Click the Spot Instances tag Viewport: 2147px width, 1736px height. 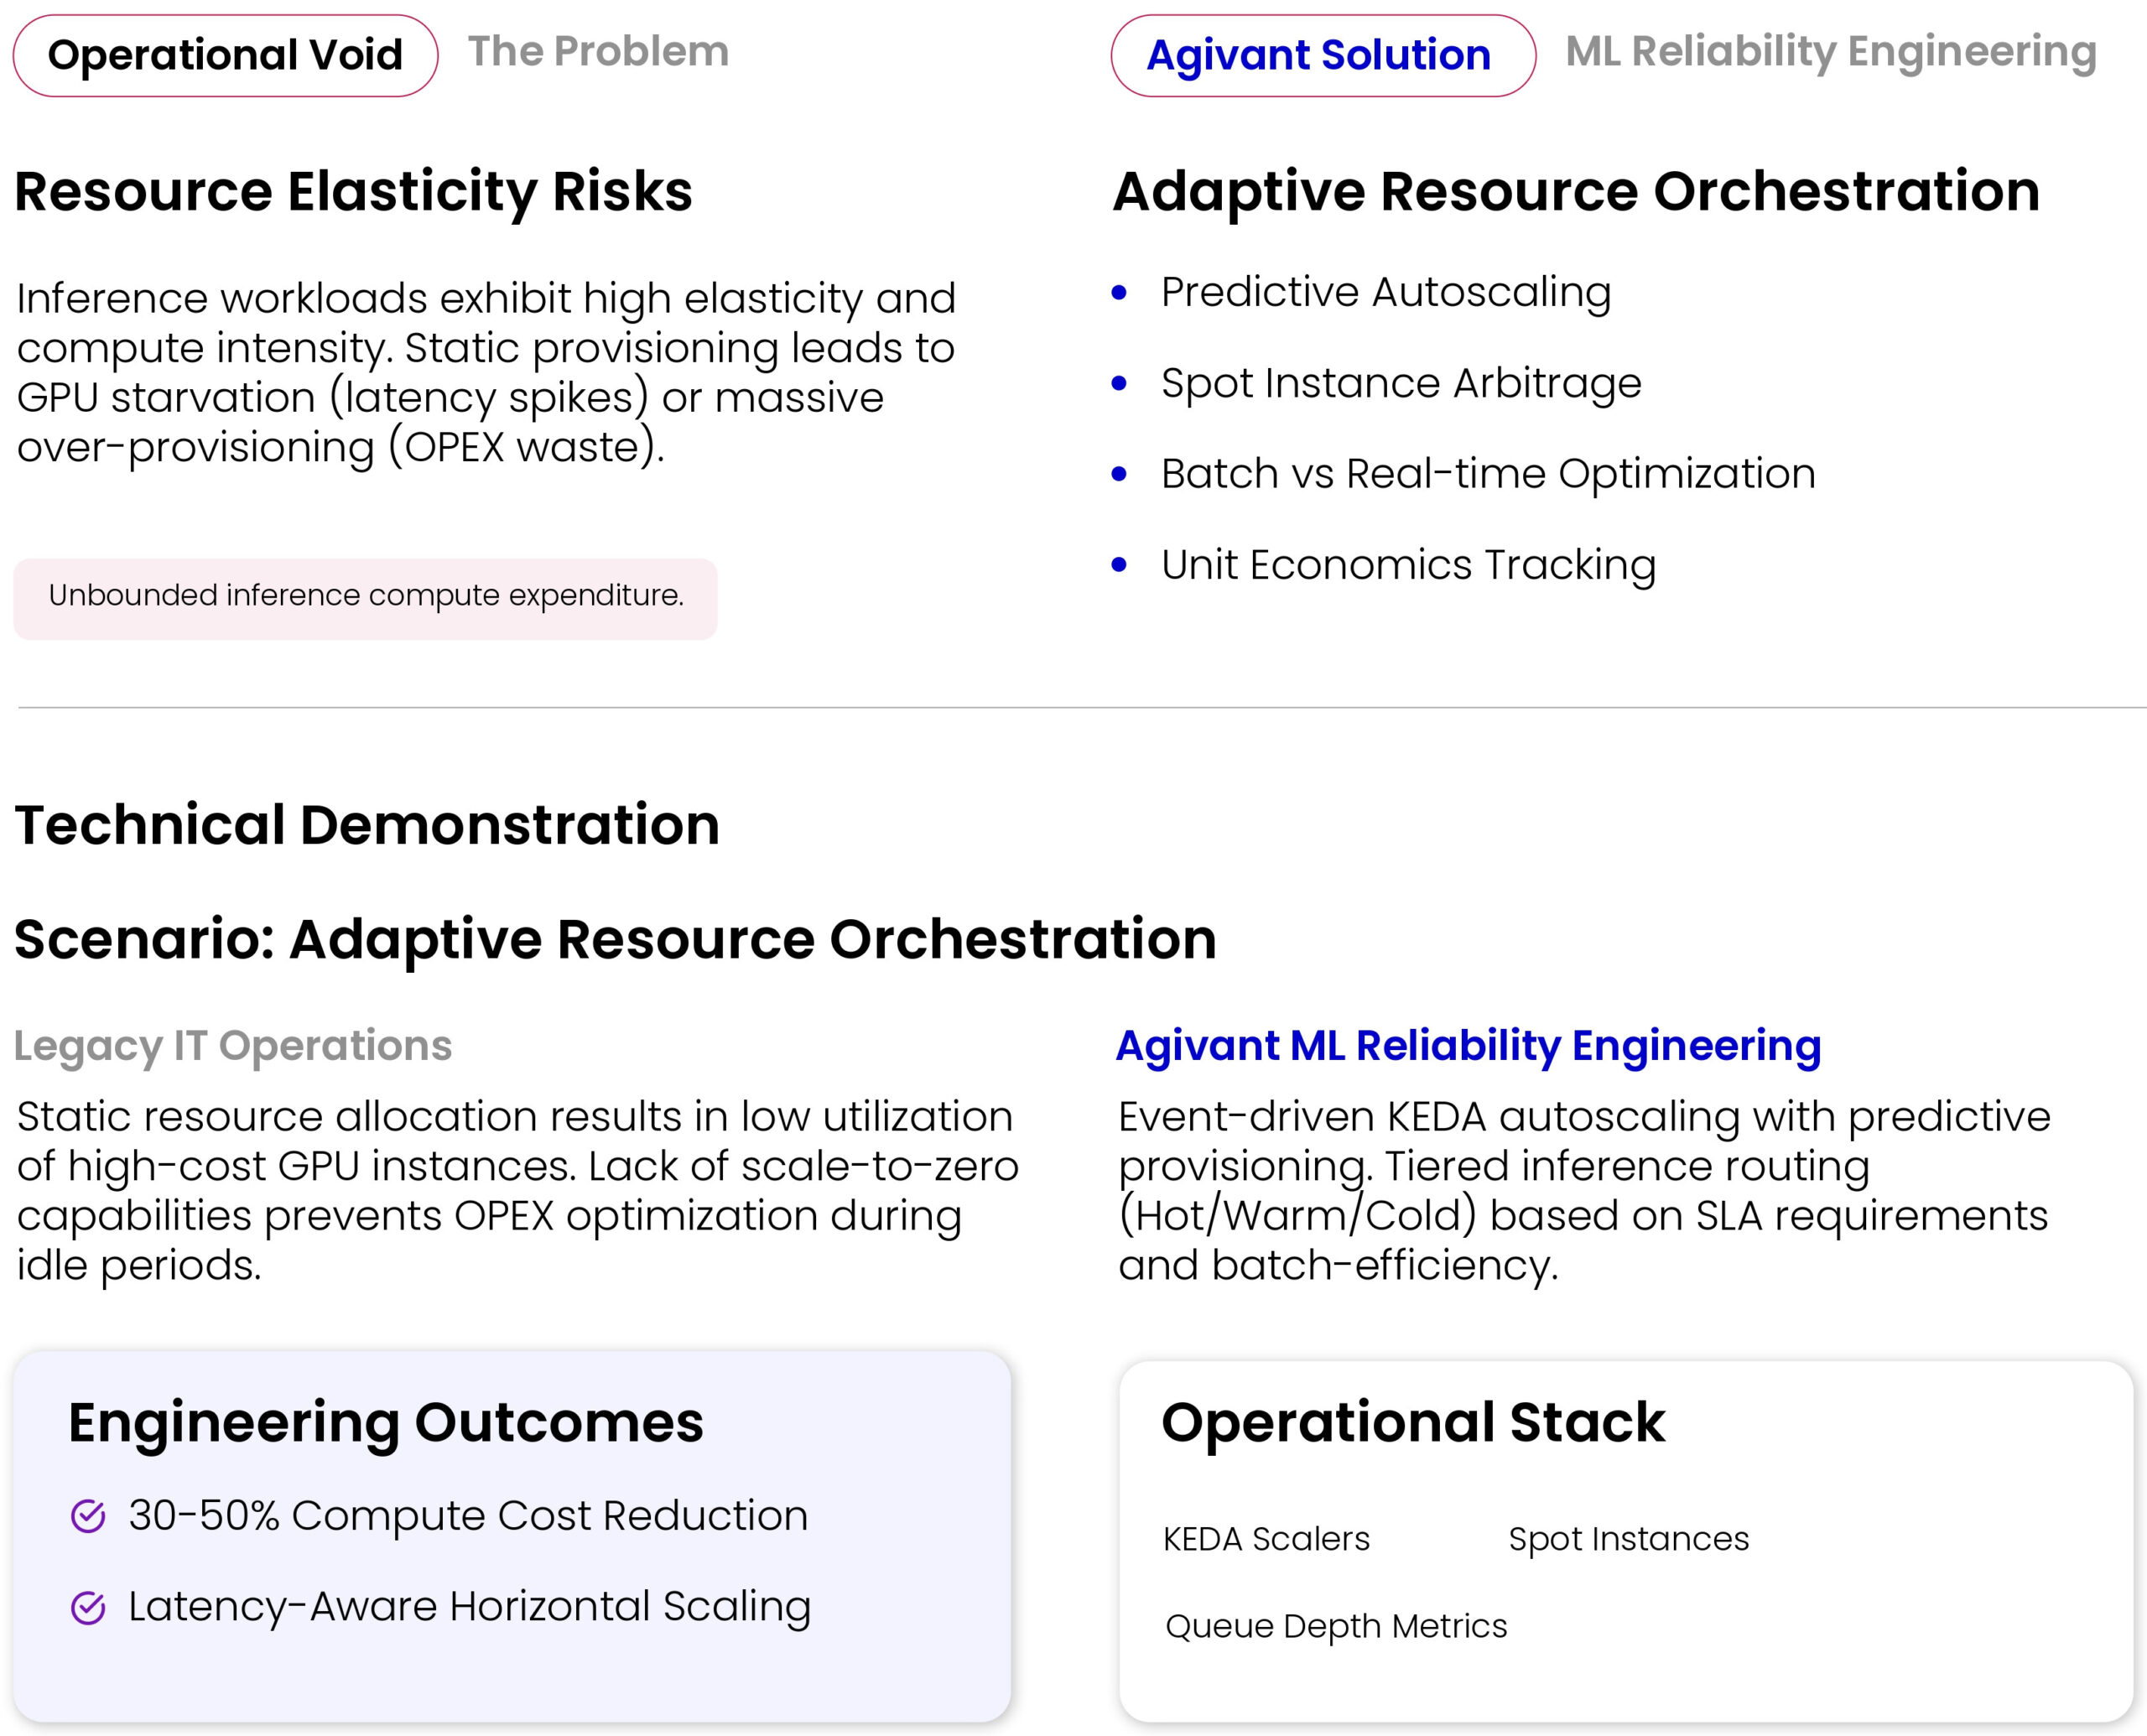tap(1628, 1539)
